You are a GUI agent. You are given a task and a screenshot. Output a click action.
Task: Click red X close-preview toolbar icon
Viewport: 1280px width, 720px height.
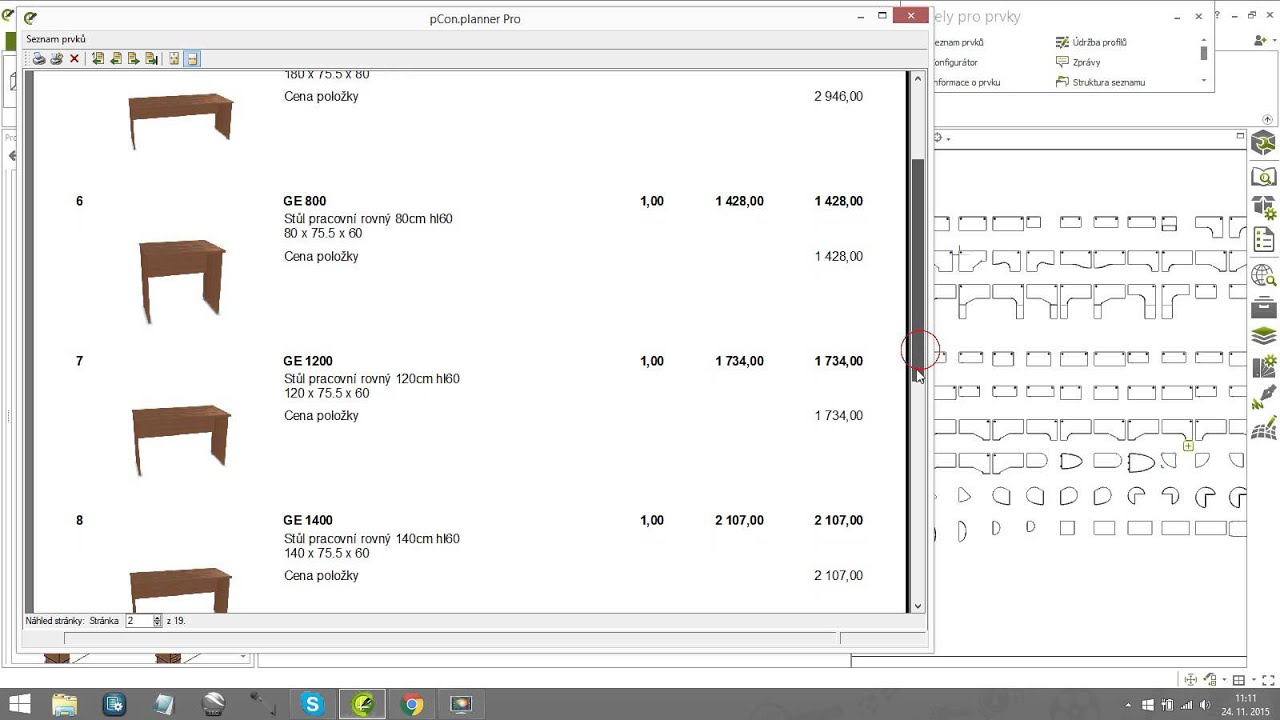(x=74, y=59)
